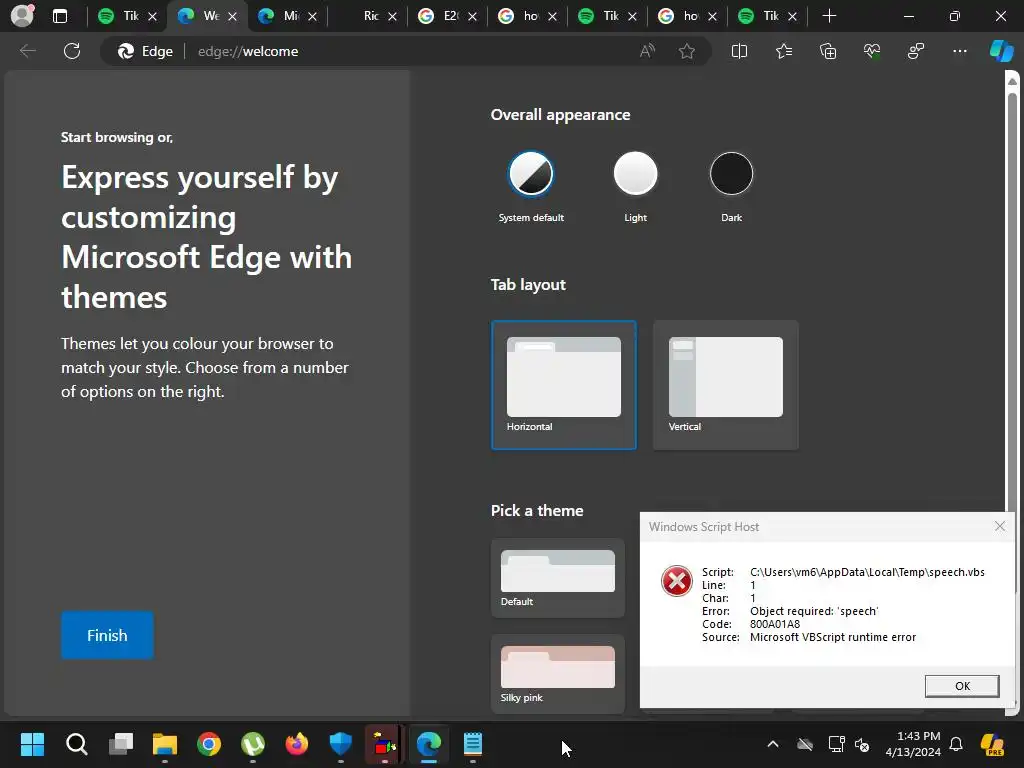Switch to the 'E2(' Google tab

447,16
